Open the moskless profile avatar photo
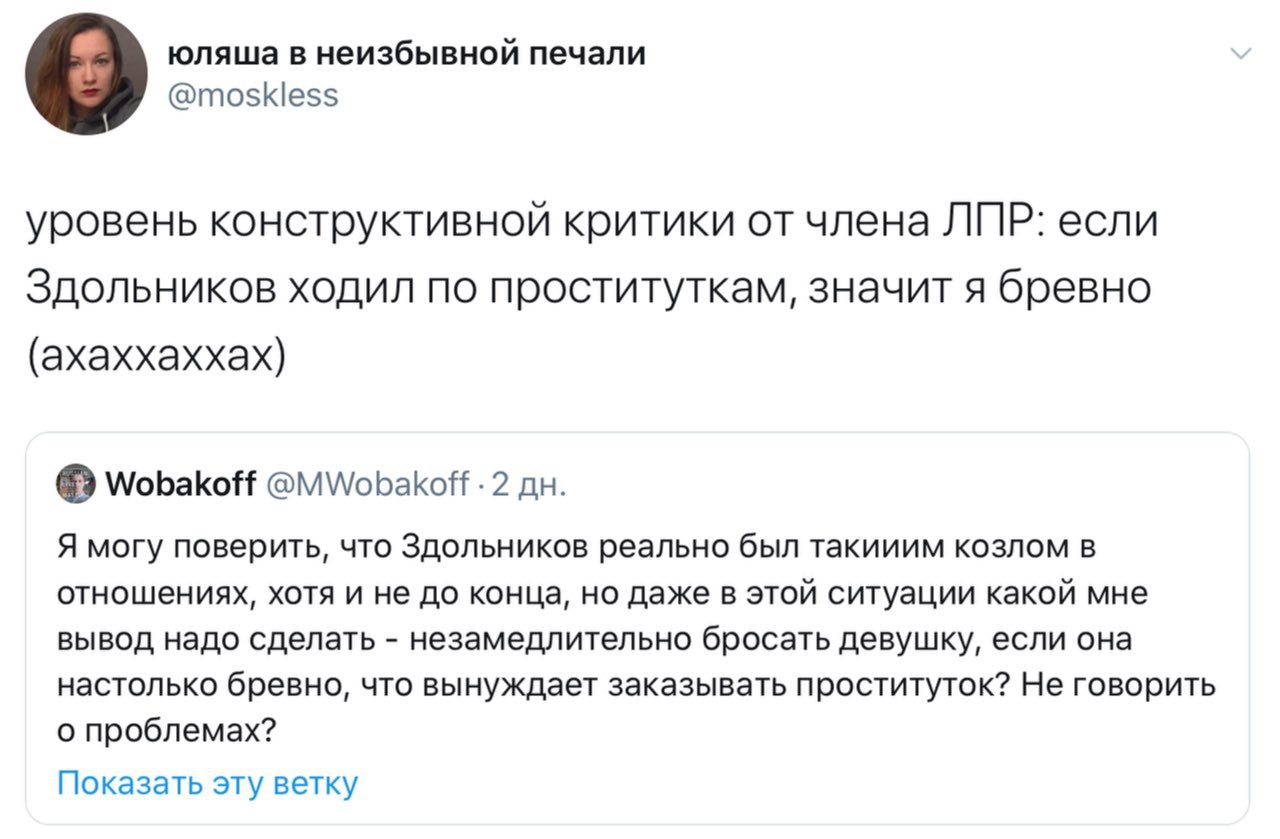Viewport: 1280px width, 839px height. (x=86, y=72)
